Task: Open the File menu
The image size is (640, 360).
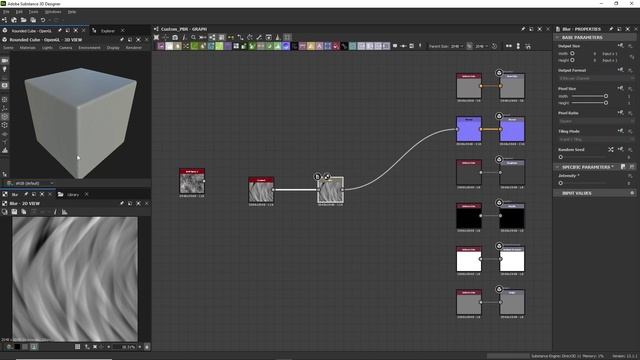Action: [6, 12]
